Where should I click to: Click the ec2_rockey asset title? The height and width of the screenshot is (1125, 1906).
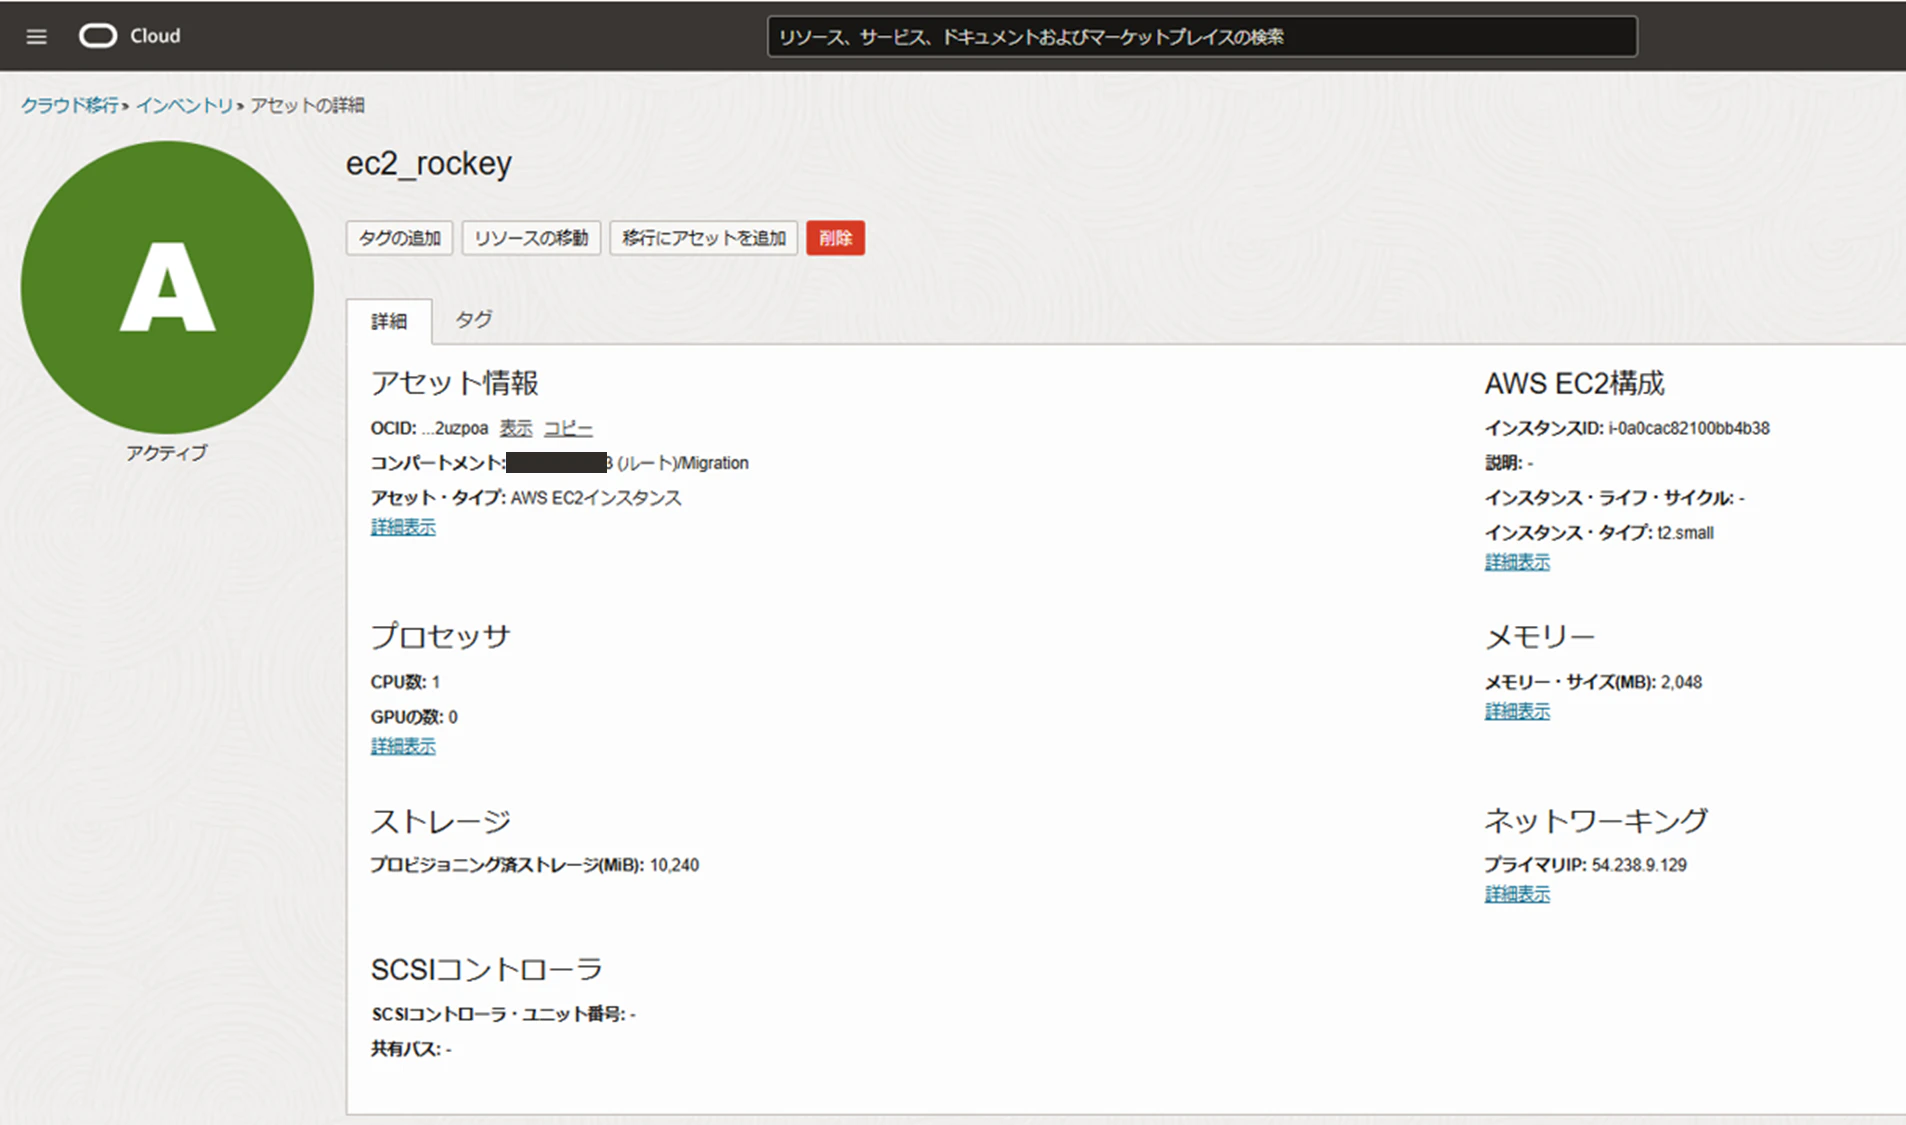tap(429, 163)
